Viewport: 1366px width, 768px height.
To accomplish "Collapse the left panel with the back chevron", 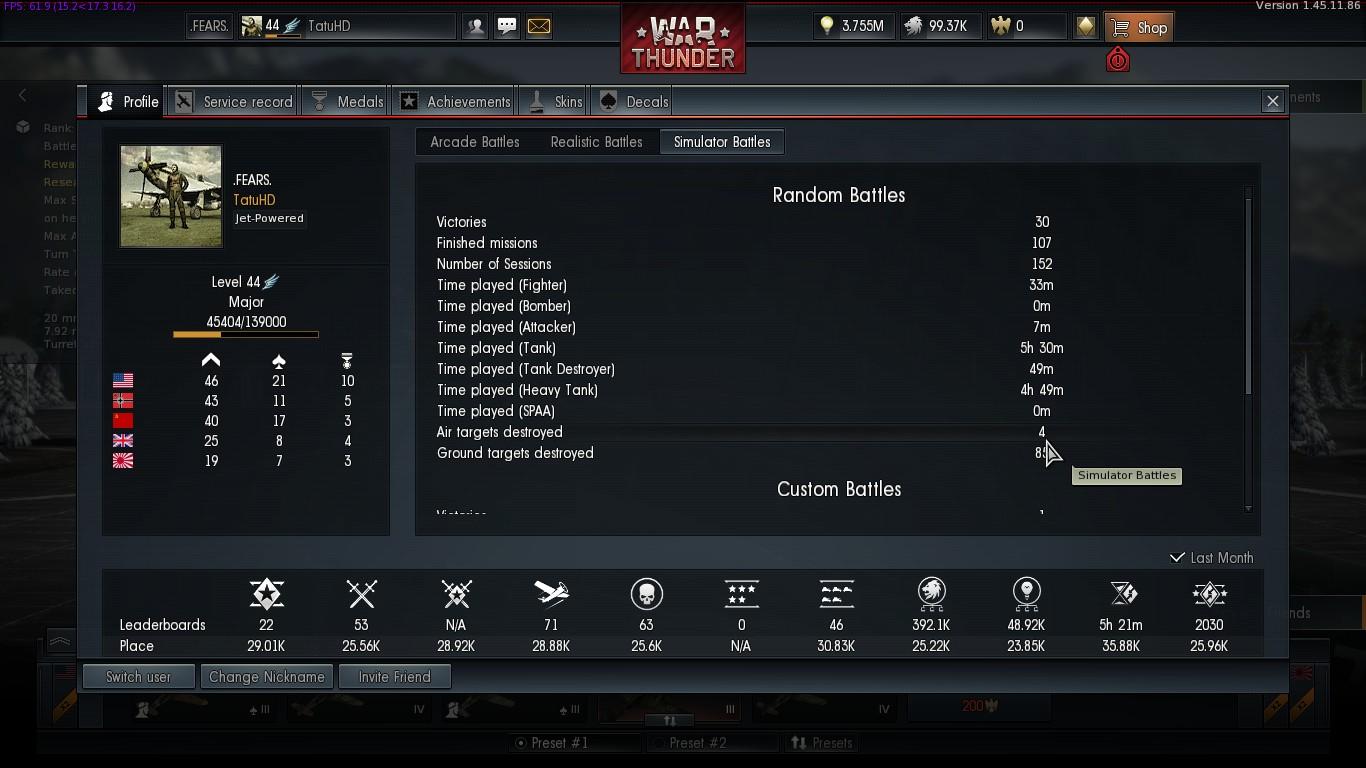I will 23,95.
